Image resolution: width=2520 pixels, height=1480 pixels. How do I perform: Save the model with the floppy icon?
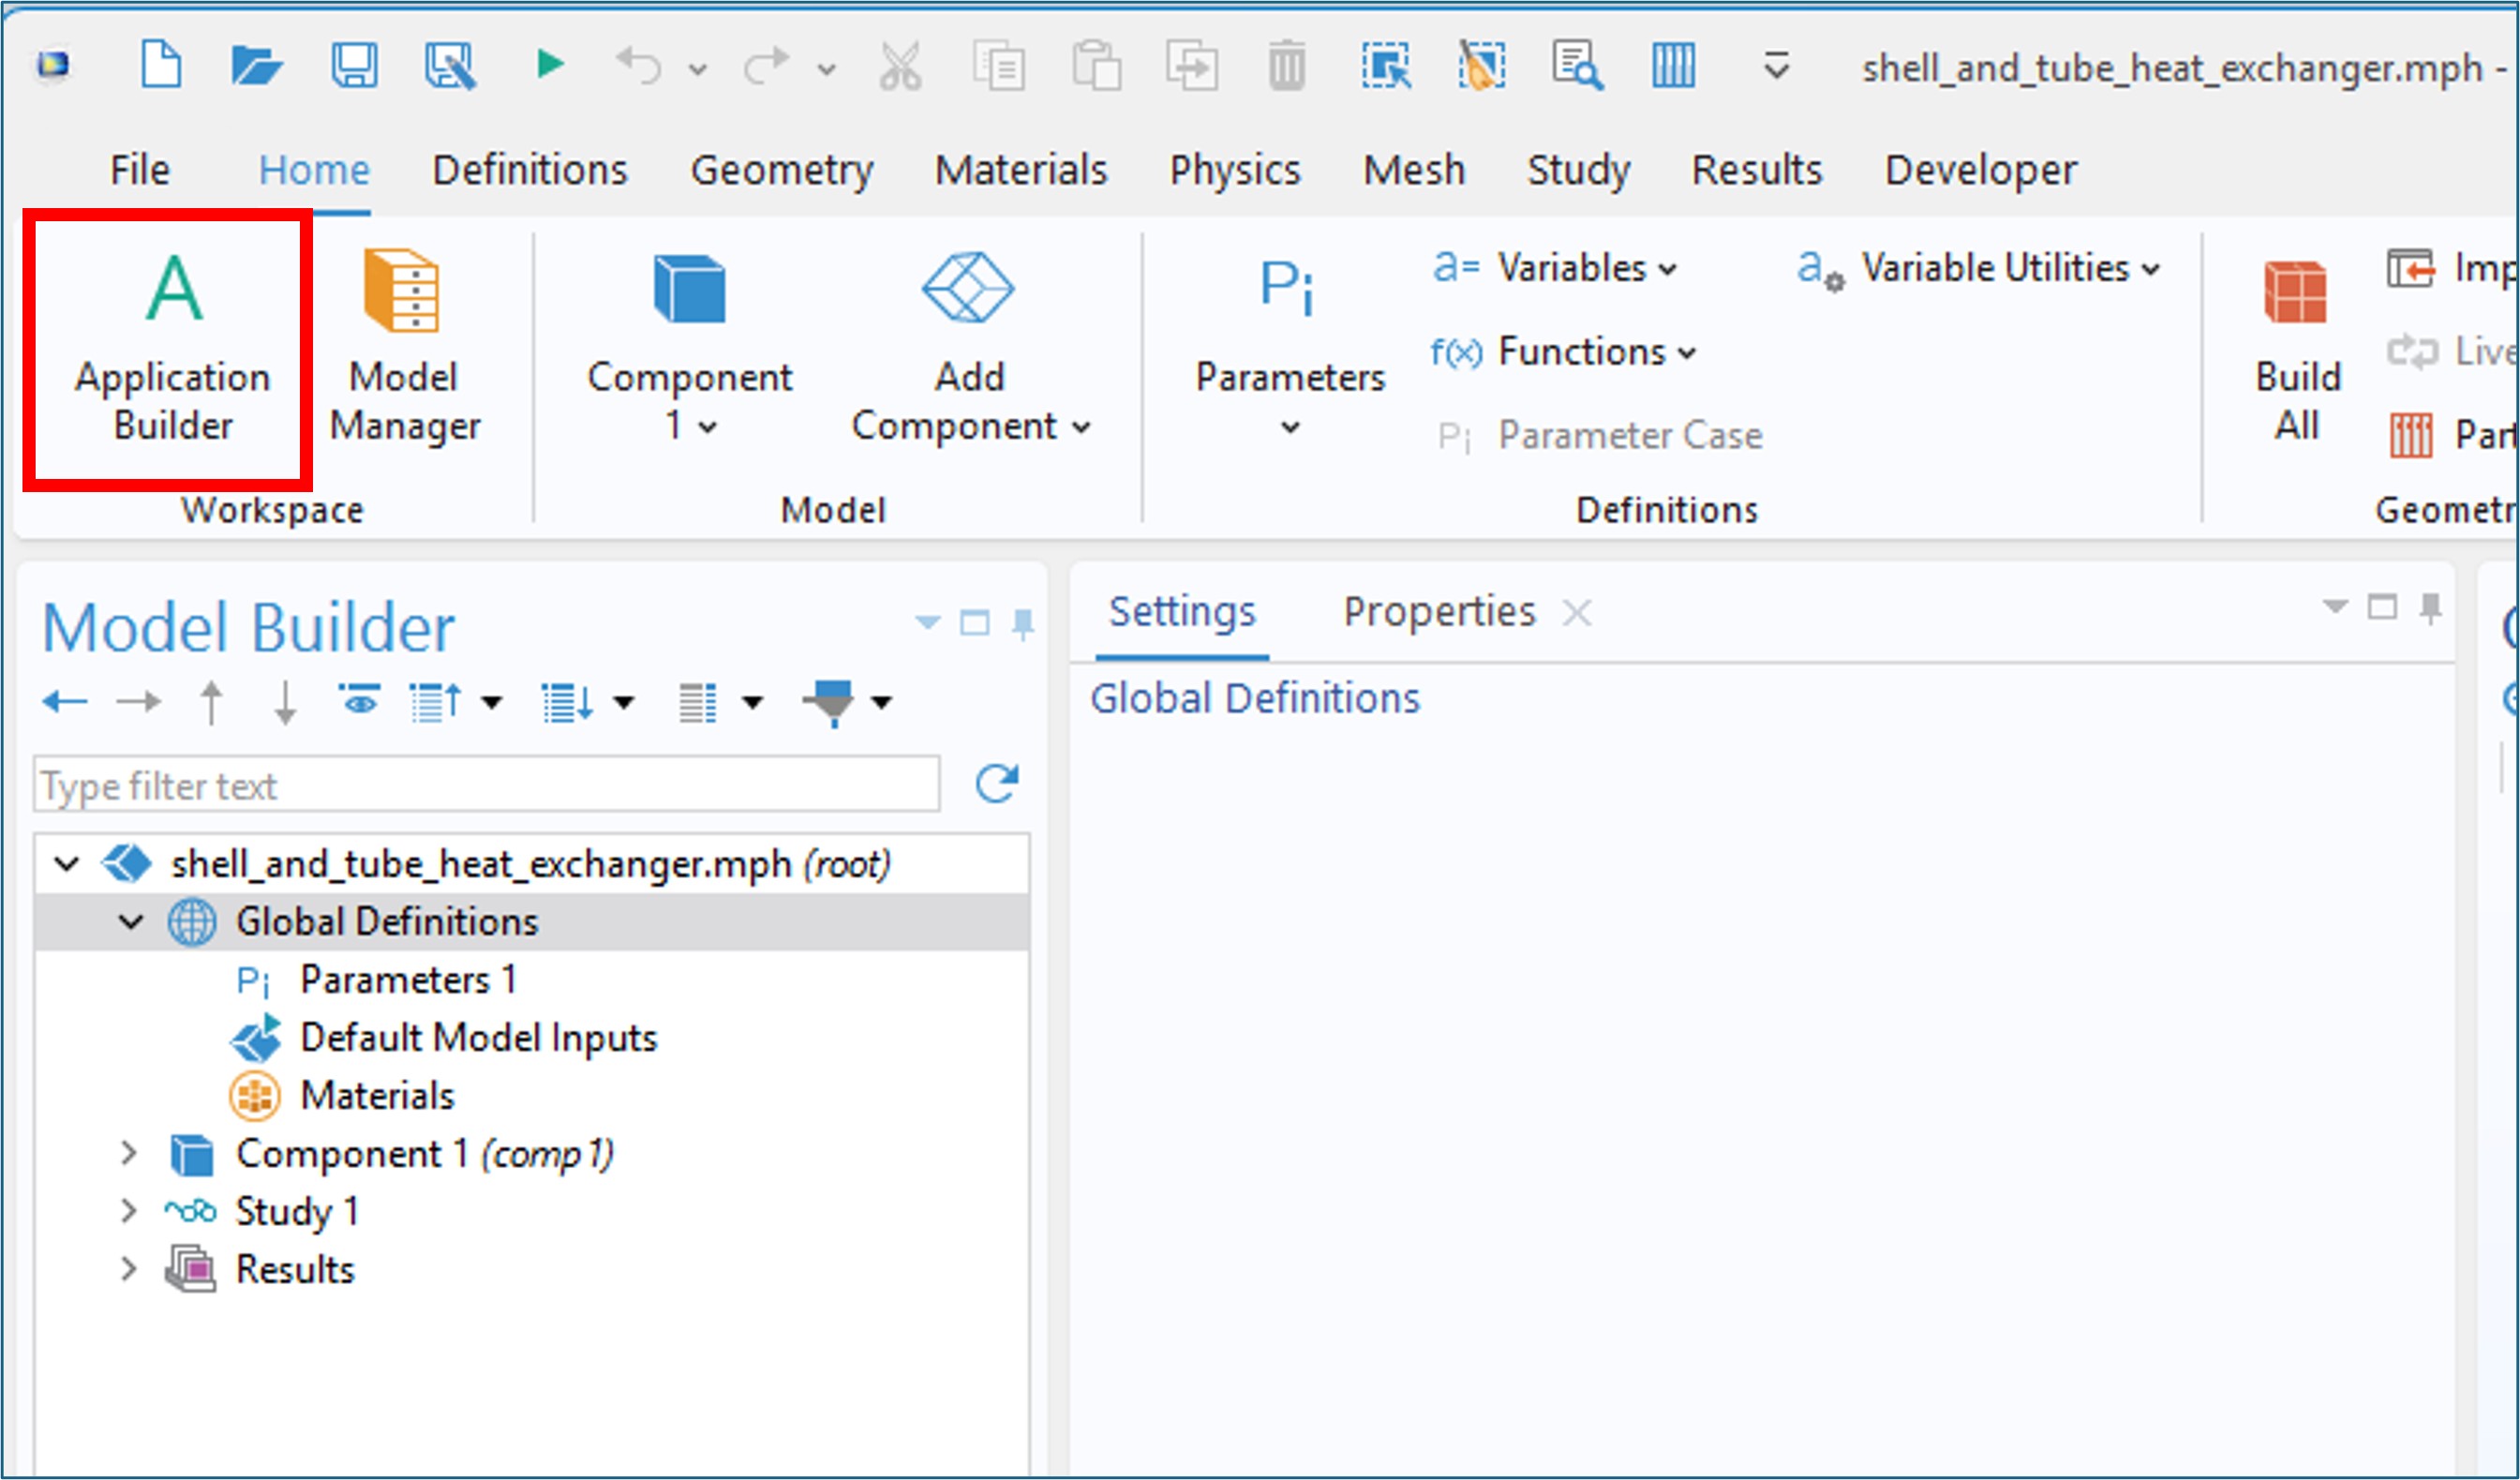(x=354, y=66)
